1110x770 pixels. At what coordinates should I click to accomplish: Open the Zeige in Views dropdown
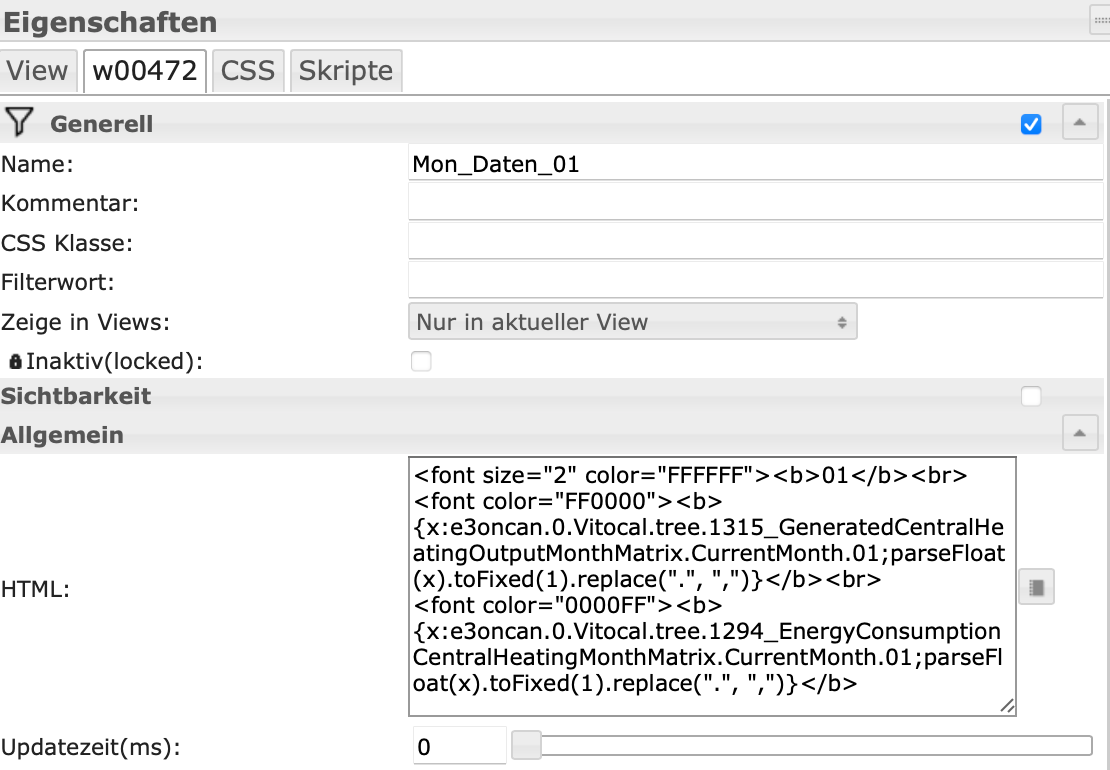click(632, 322)
